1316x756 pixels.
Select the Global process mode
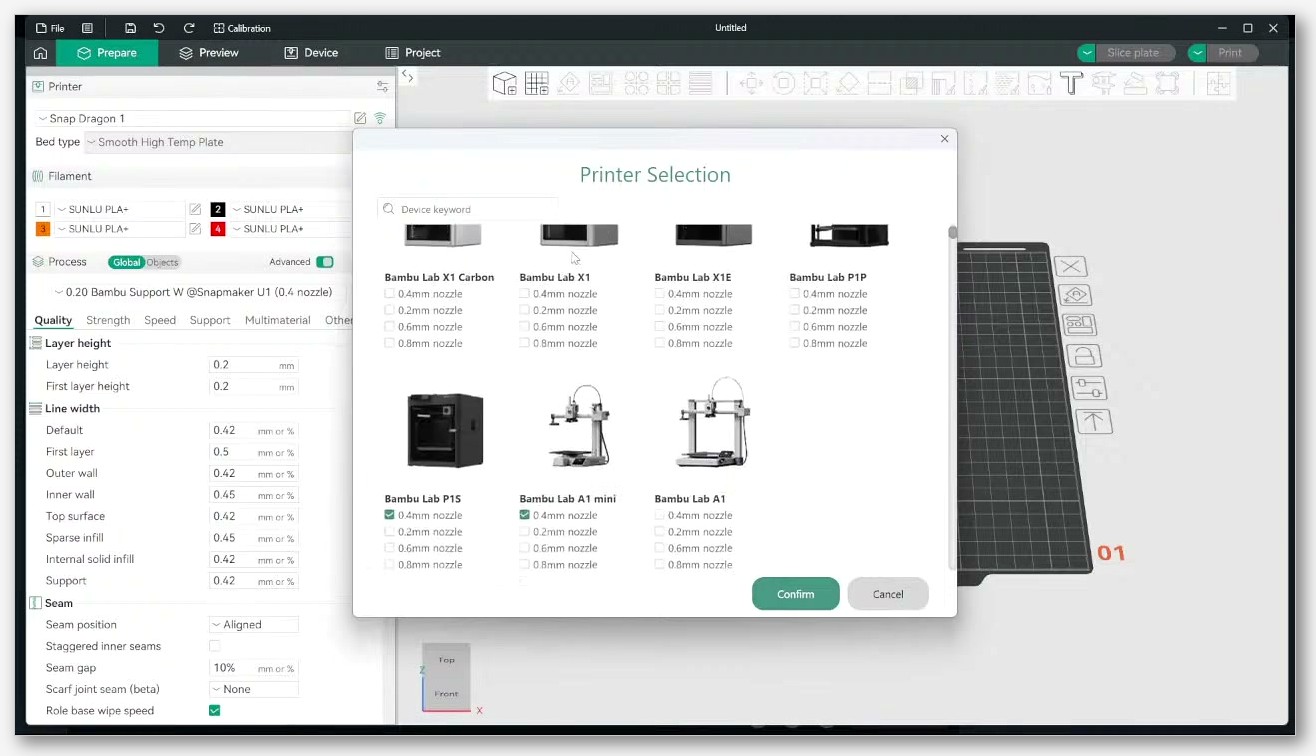pos(126,262)
